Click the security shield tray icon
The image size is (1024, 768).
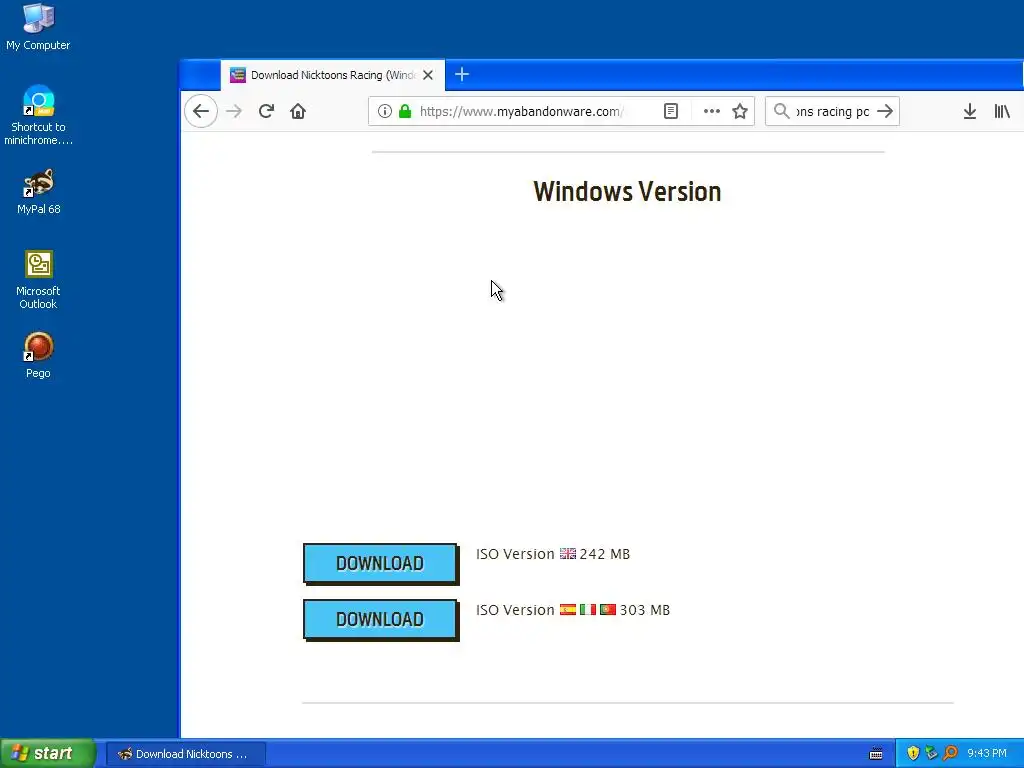913,753
